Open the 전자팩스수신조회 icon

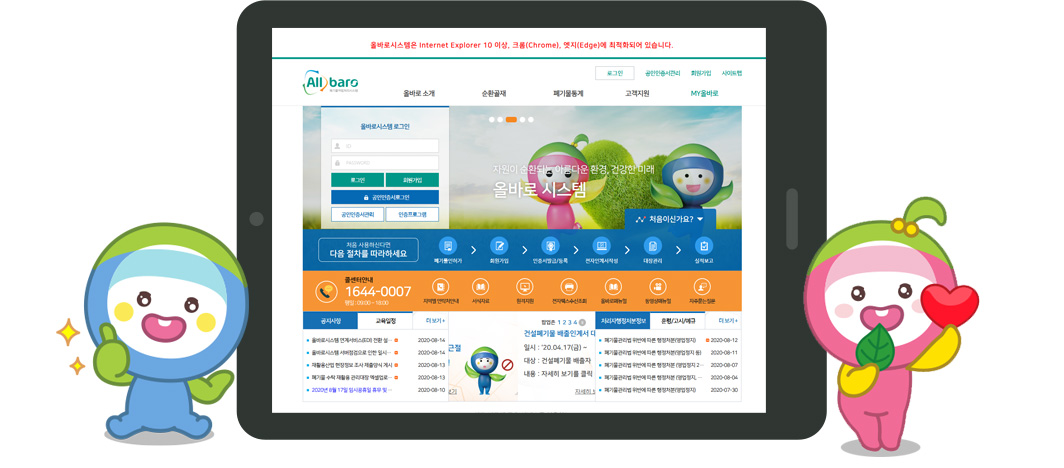(569, 286)
